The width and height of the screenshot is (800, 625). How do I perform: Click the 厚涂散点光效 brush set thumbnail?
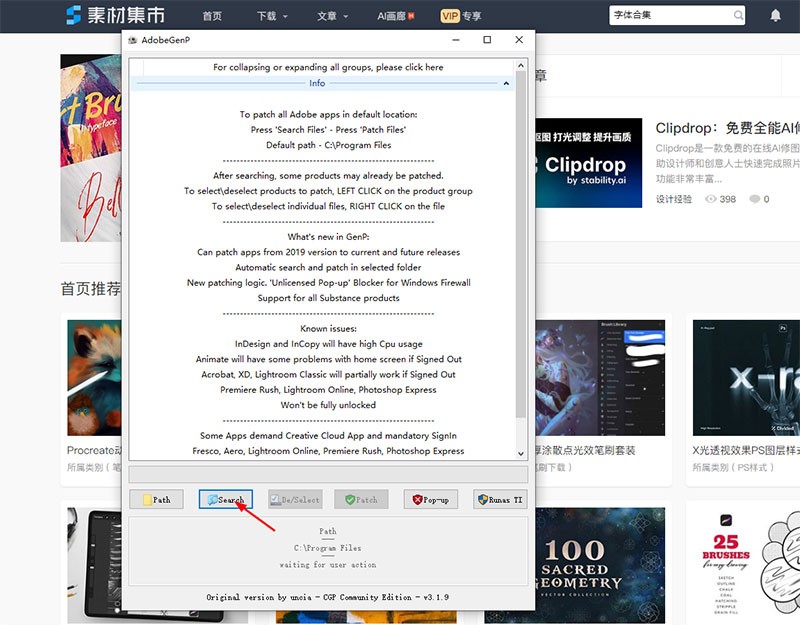600,378
